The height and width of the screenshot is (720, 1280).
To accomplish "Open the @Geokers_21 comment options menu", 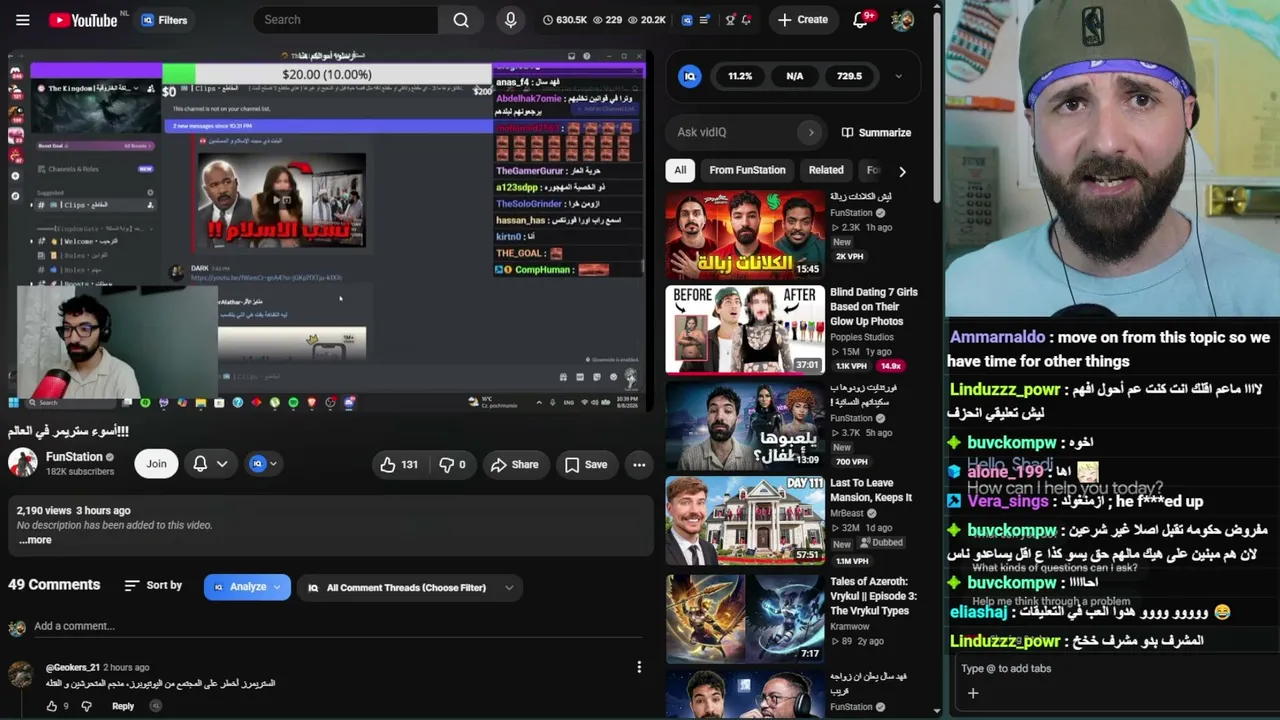I will point(639,667).
